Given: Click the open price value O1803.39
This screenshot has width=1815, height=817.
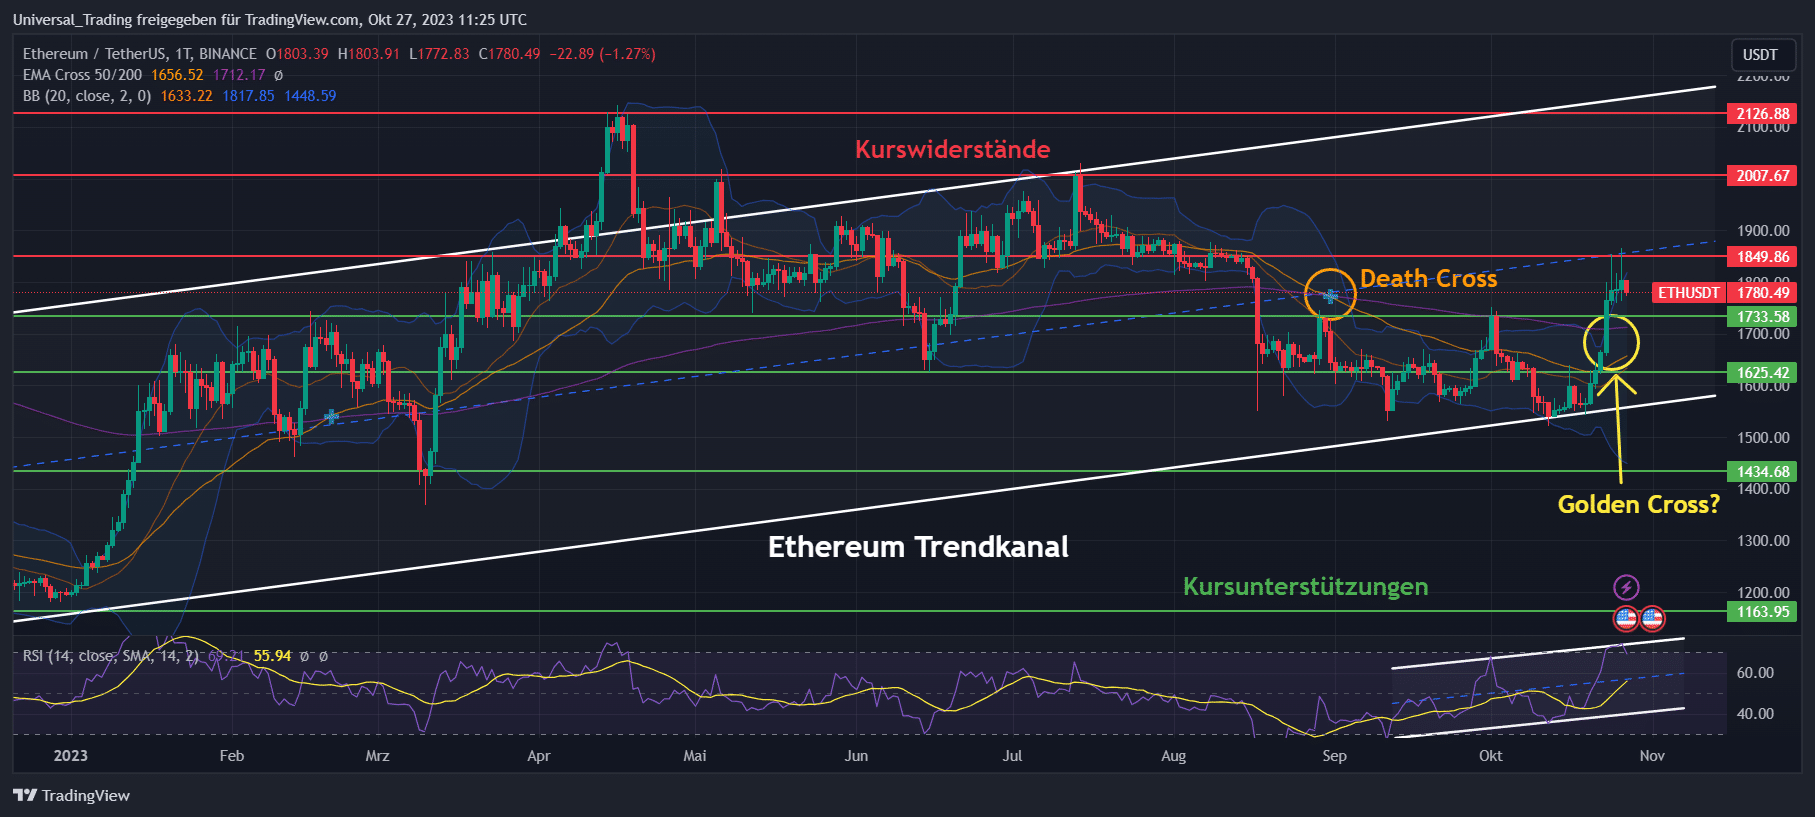Looking at the screenshot, I should click(x=297, y=54).
